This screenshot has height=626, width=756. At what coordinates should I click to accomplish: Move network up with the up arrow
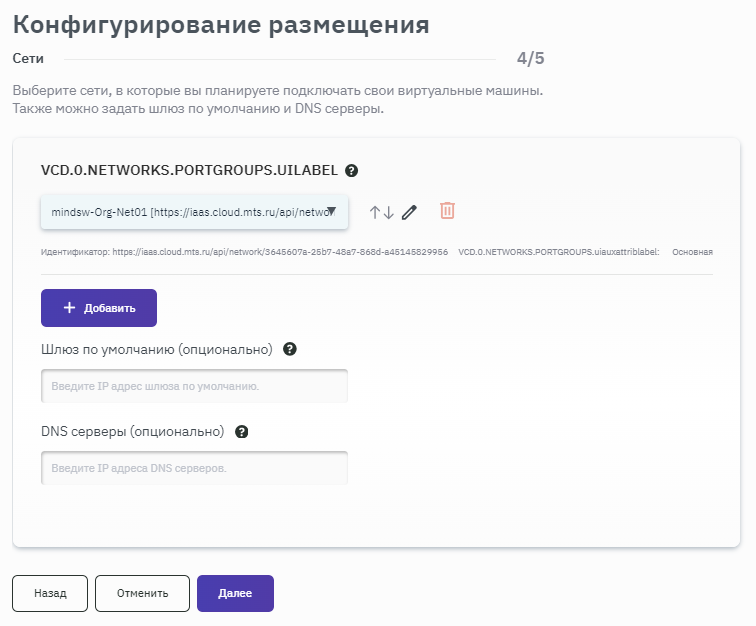tap(375, 212)
